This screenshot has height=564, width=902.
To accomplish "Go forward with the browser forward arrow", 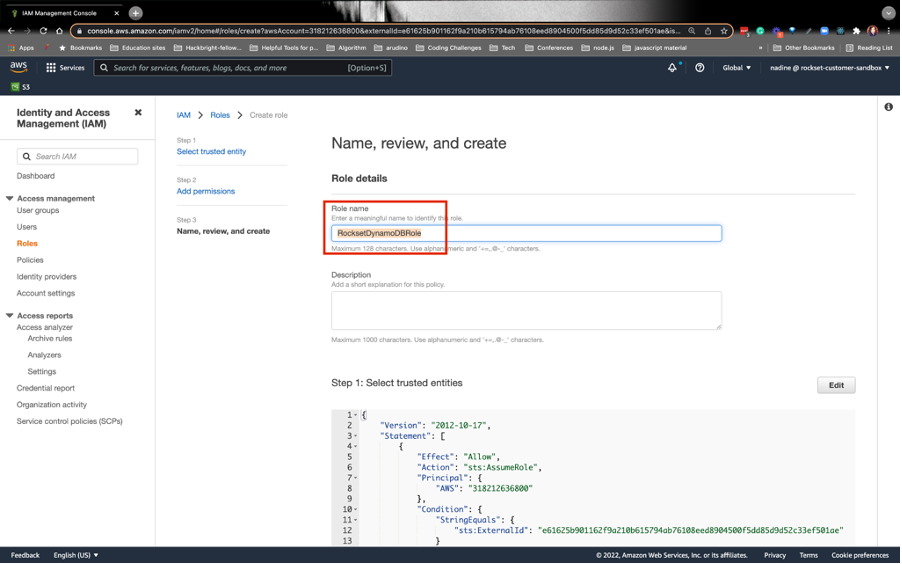I will click(x=27, y=31).
